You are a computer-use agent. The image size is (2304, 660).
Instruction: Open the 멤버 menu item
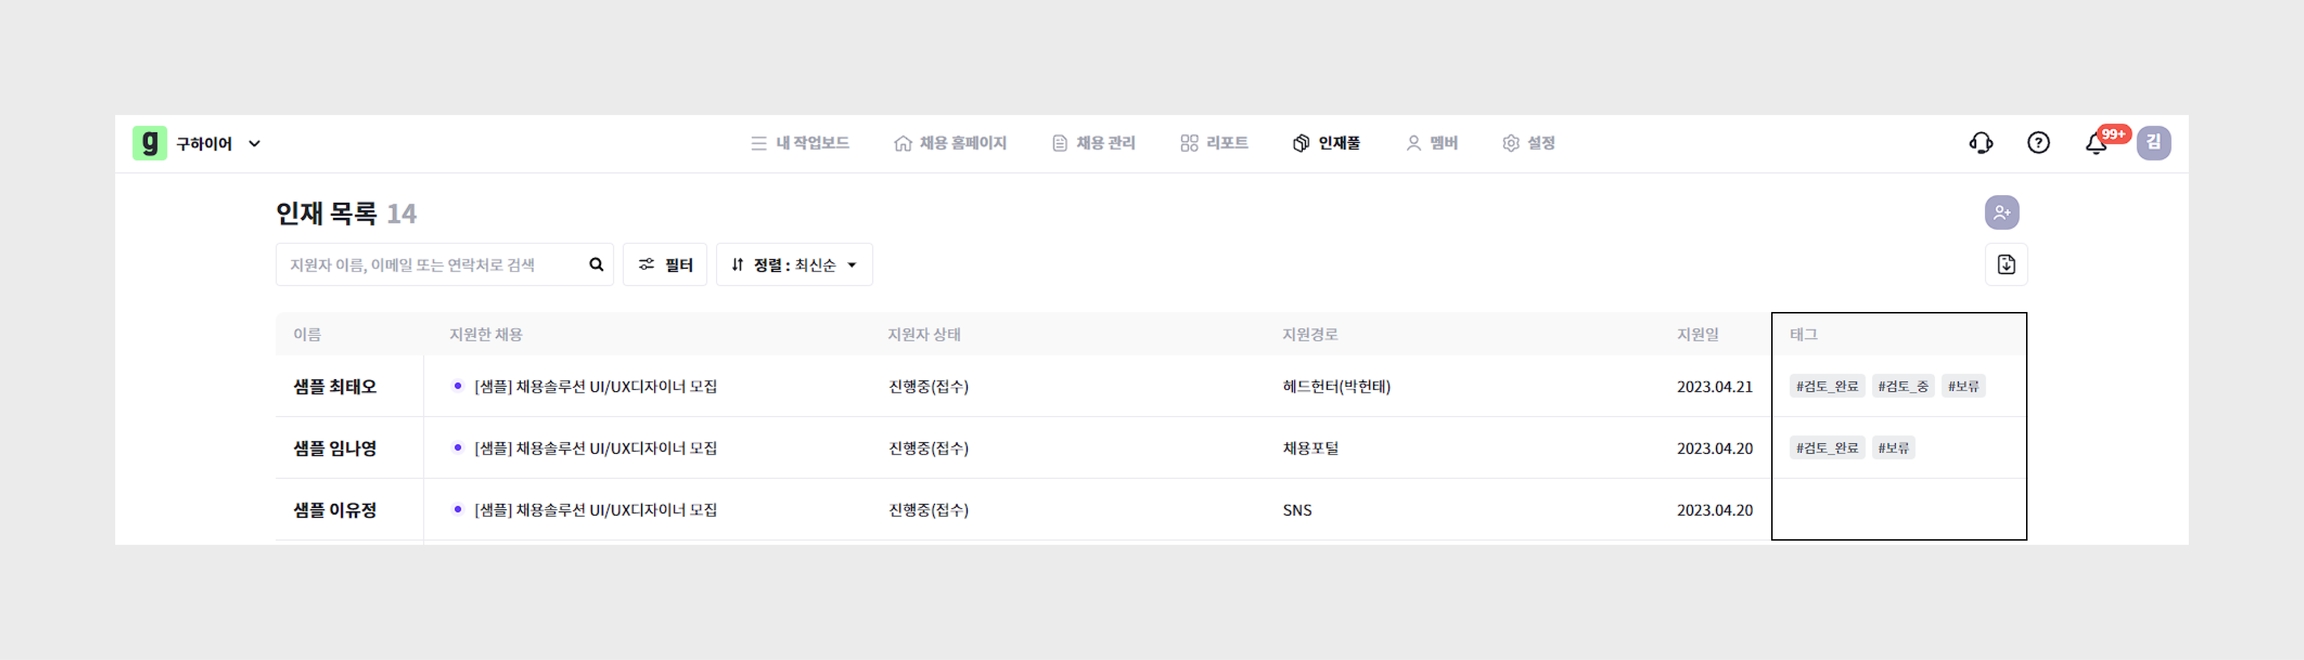point(1432,143)
